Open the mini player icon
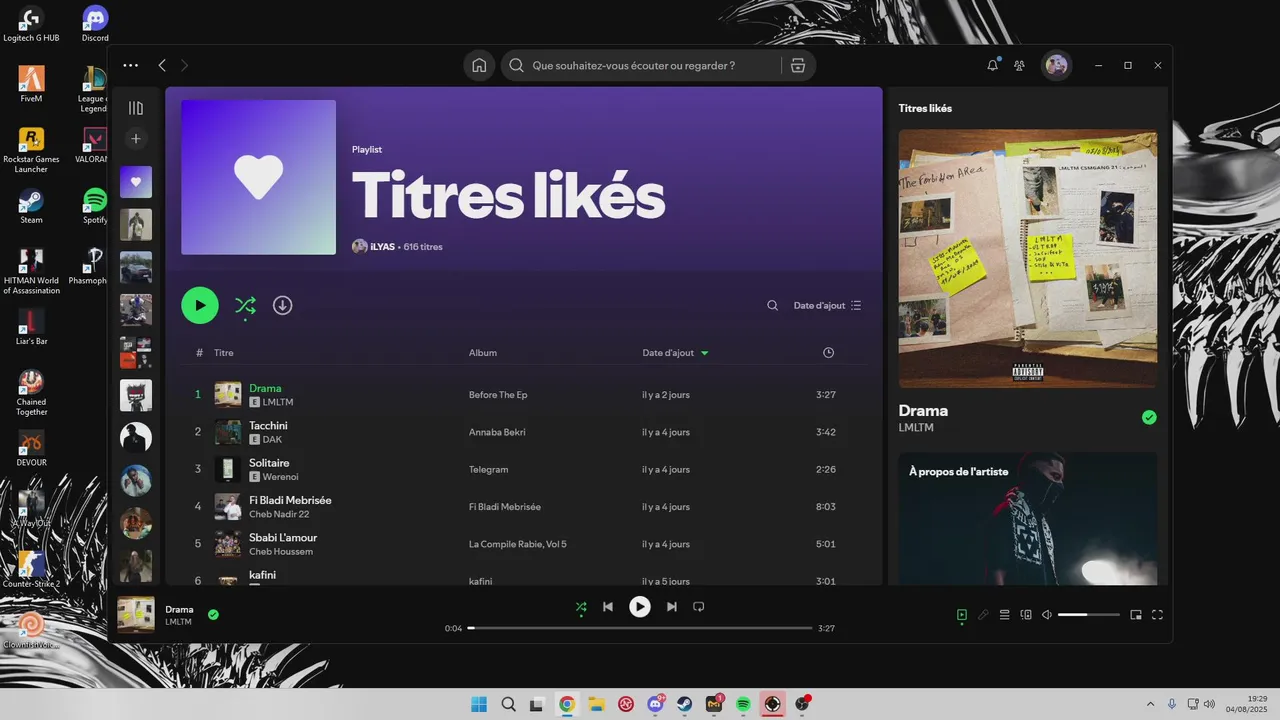1280x720 pixels. click(1136, 614)
